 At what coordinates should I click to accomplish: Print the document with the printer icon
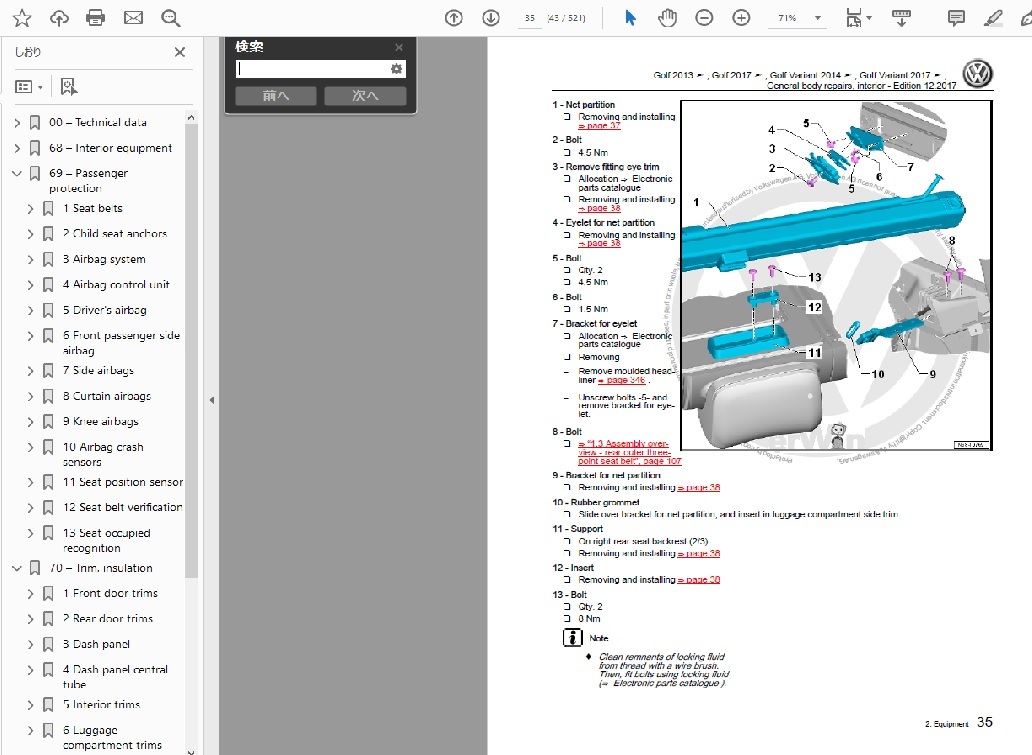point(95,18)
